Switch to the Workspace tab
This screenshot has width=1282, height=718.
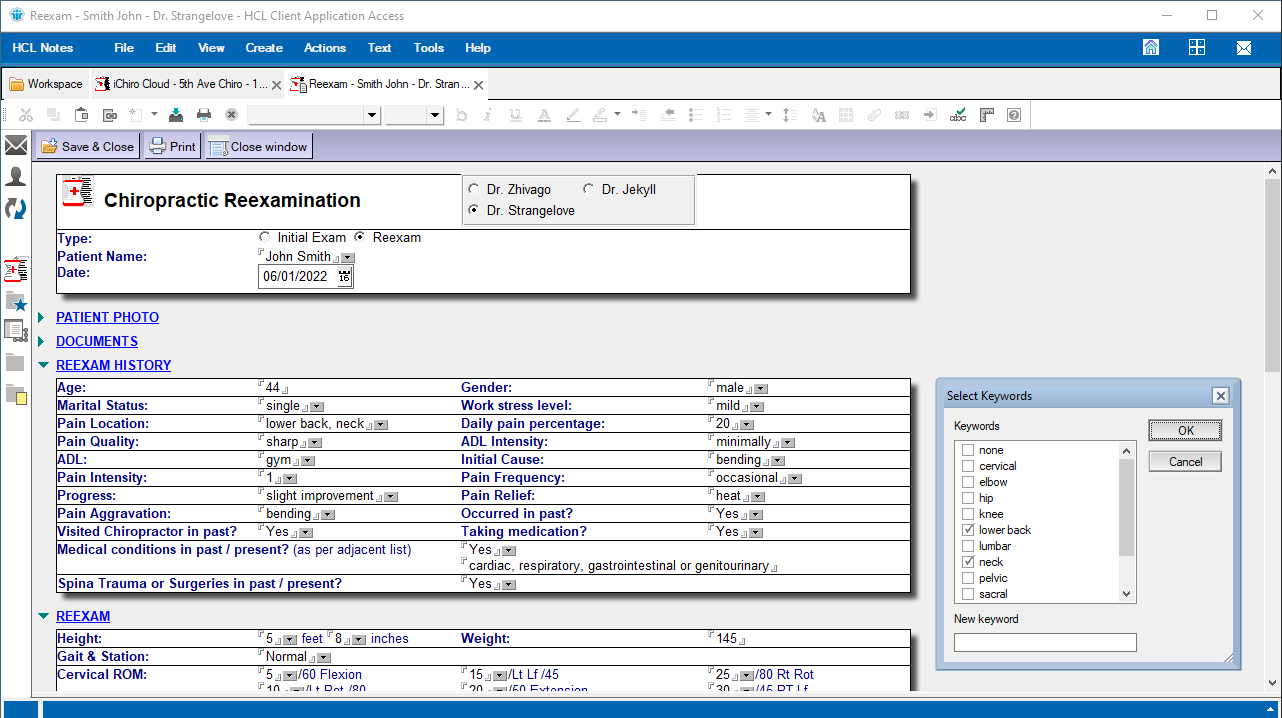[x=46, y=84]
